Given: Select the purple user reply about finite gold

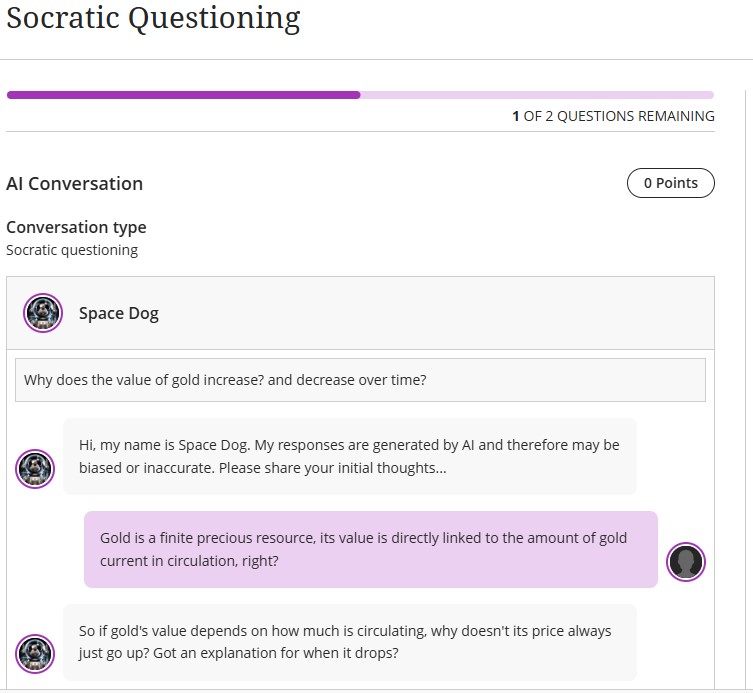Looking at the screenshot, I should tap(370, 549).
